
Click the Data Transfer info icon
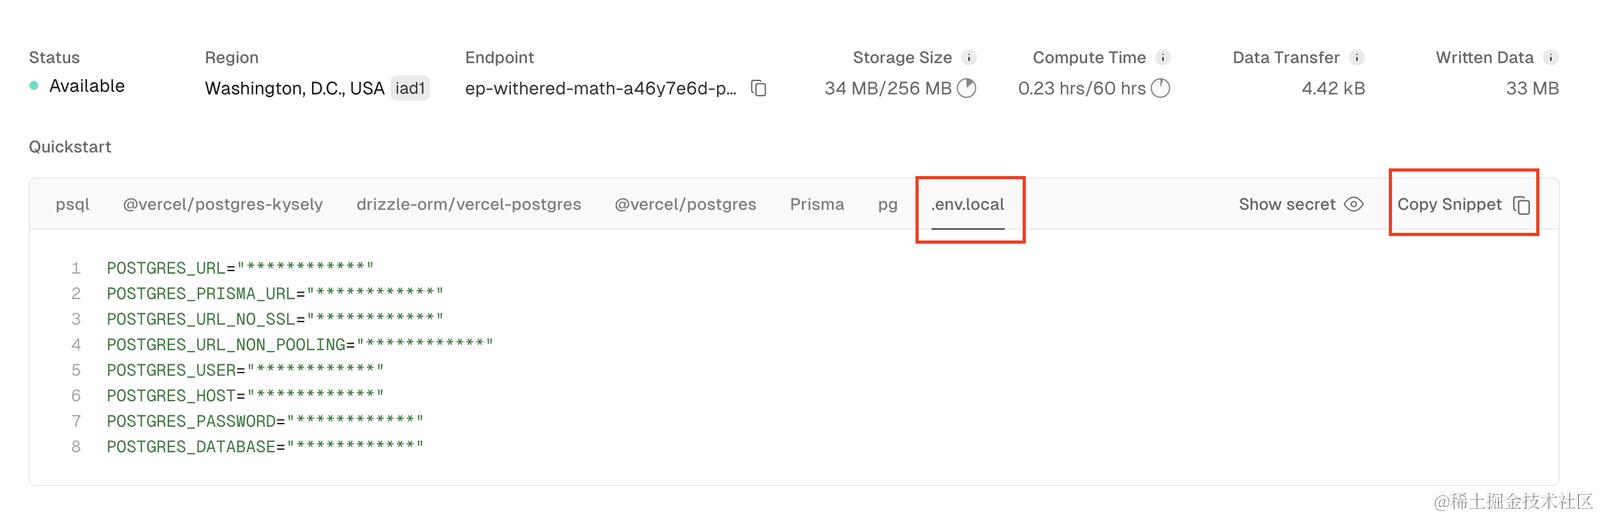1356,58
